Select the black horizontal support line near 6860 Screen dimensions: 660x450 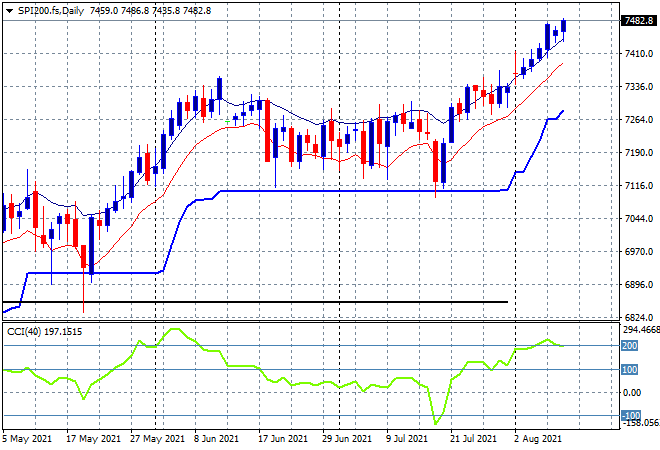[255, 302]
